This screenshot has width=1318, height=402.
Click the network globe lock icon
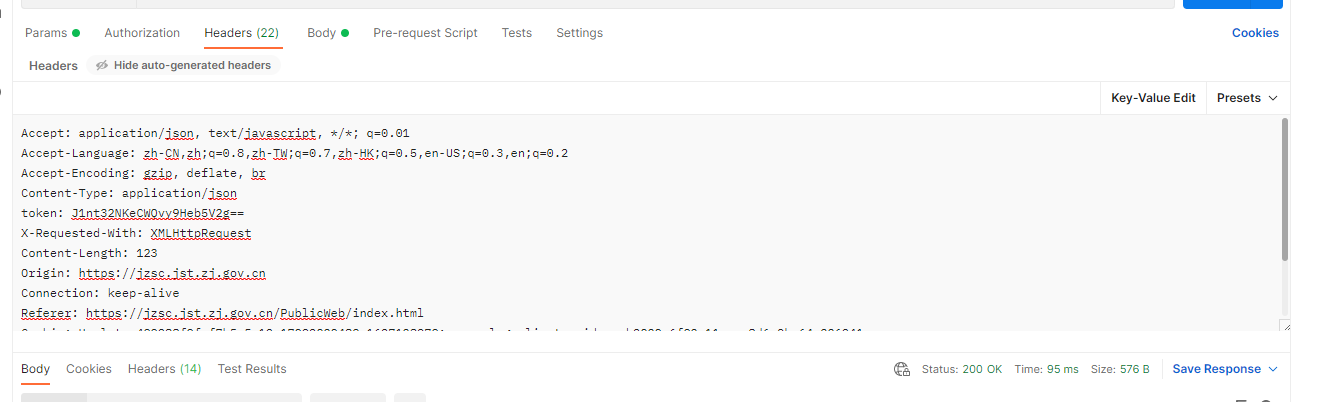tap(901, 369)
